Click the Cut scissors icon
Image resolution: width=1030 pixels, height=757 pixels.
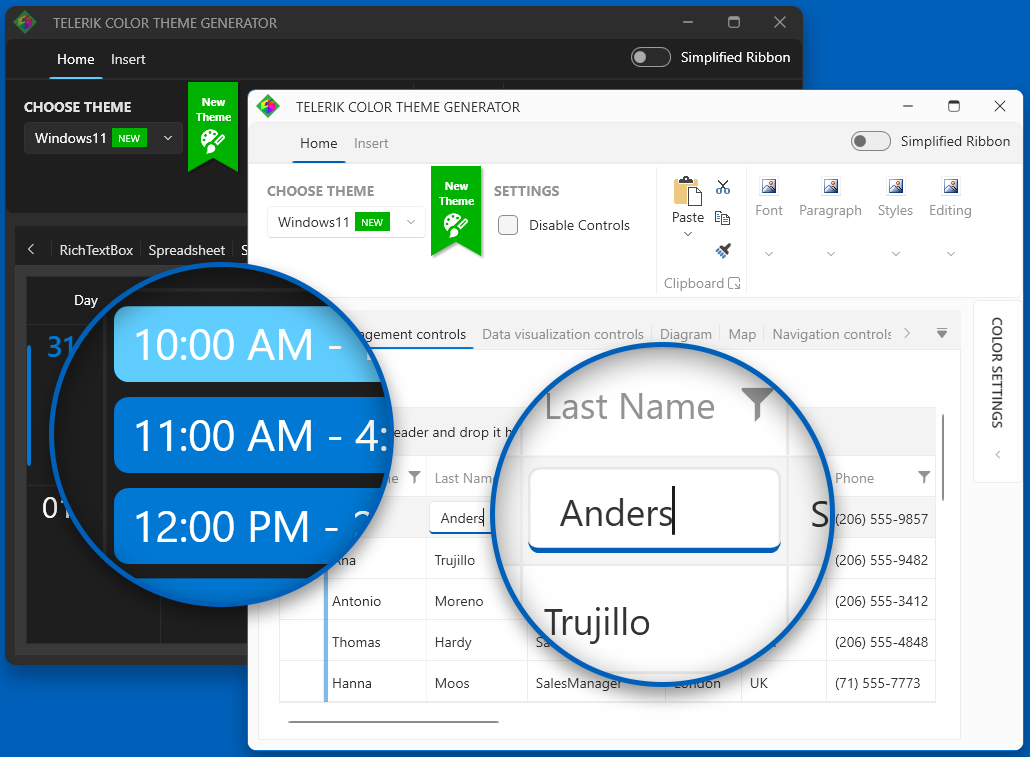pos(723,187)
